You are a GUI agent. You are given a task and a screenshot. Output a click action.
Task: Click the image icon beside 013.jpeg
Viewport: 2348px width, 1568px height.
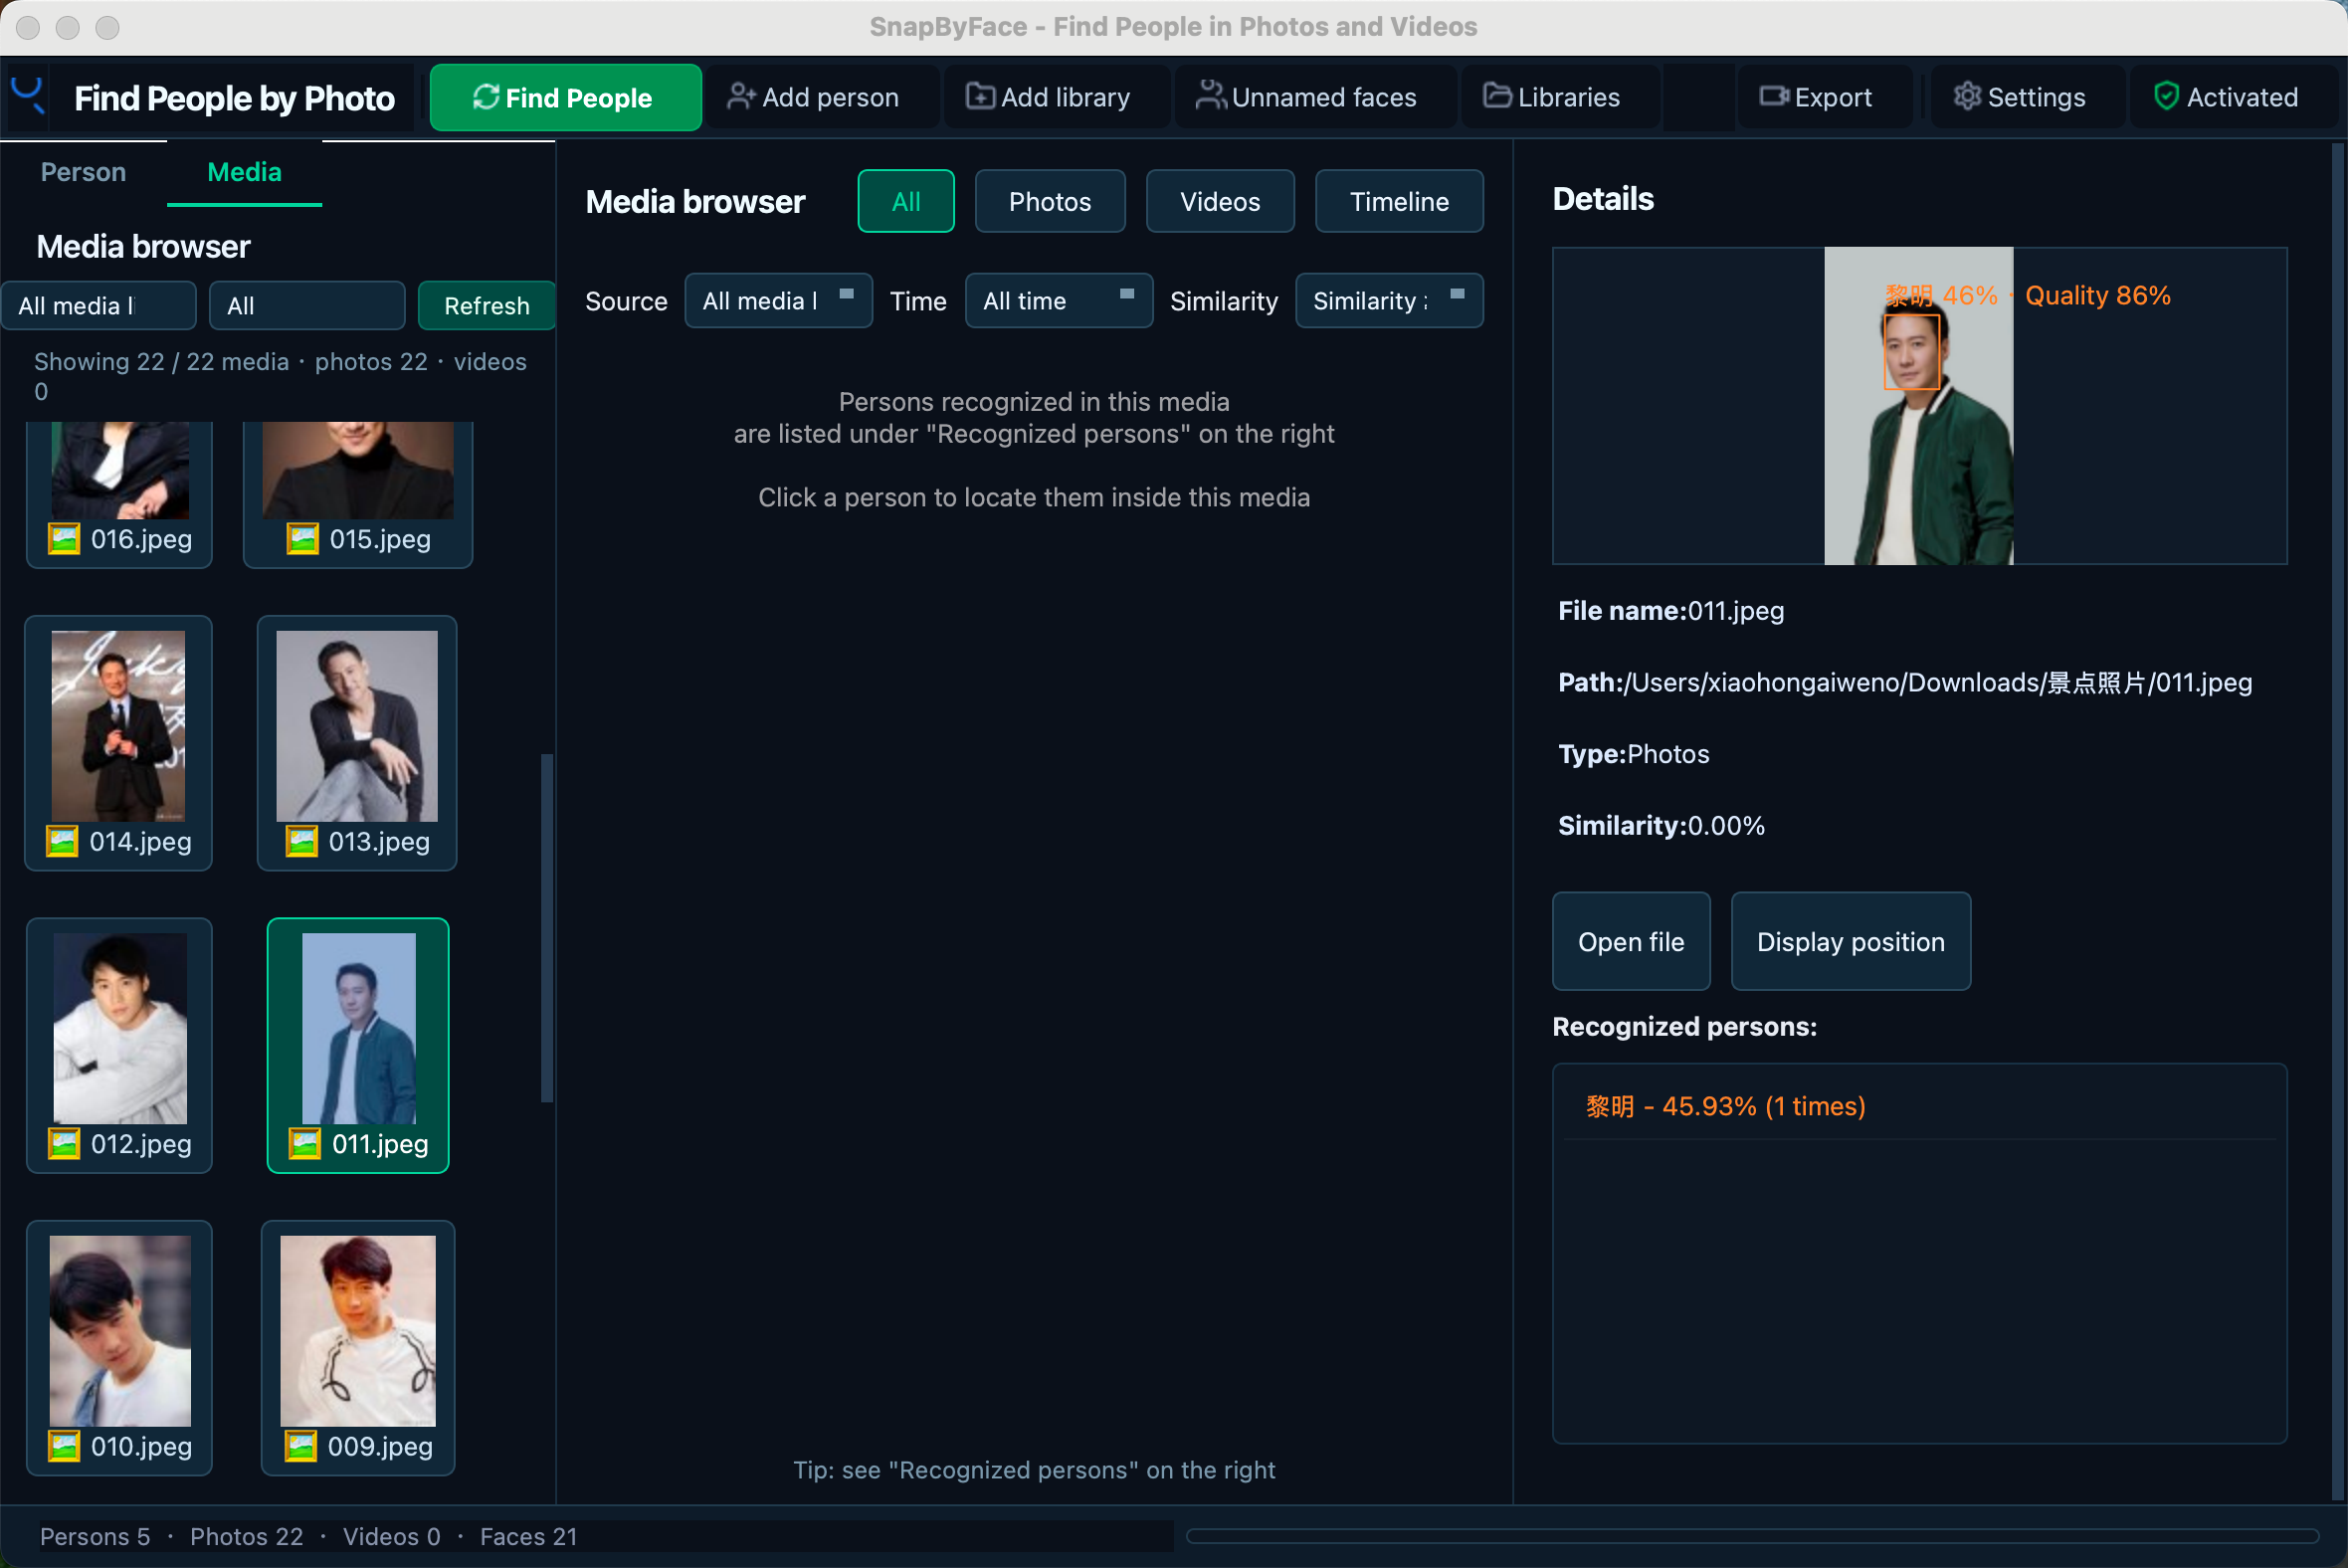click(302, 842)
